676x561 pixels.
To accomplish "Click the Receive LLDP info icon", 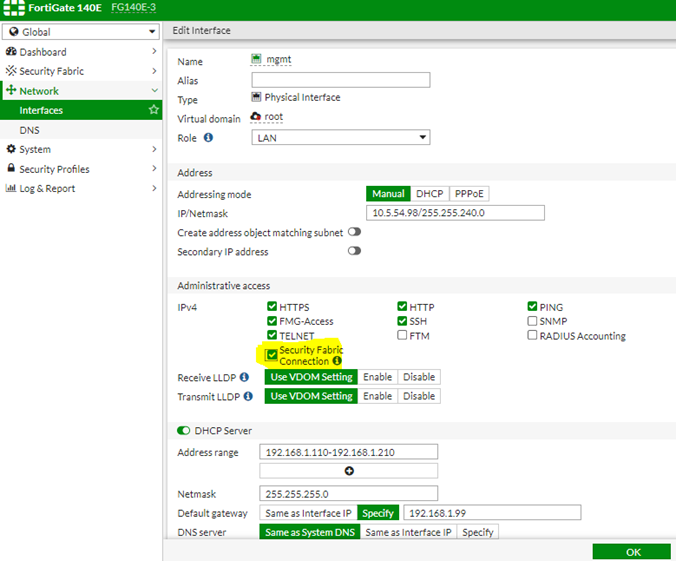I will click(244, 377).
